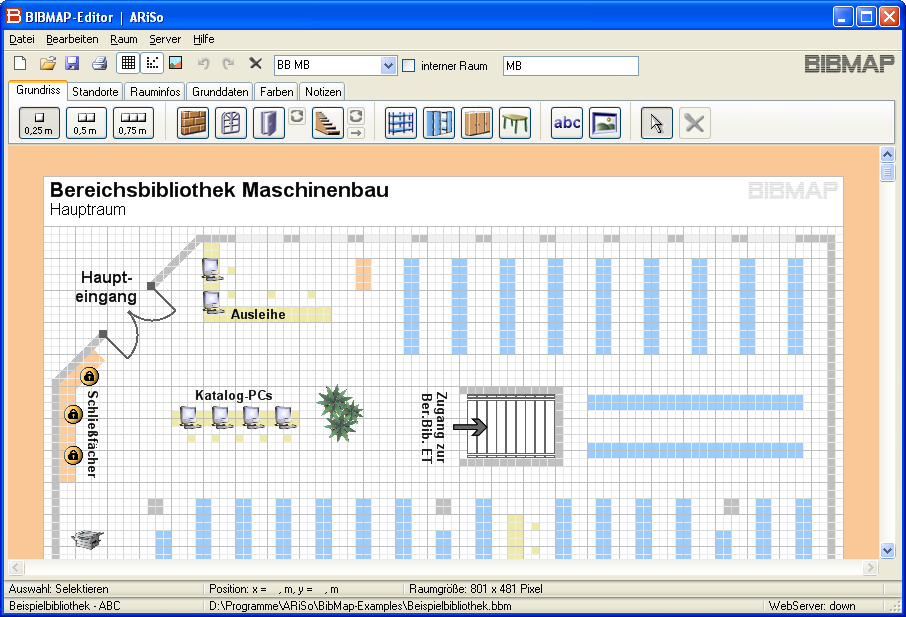Click the horizontal scrollbar right arrow
This screenshot has height=617, width=906.
(870, 567)
